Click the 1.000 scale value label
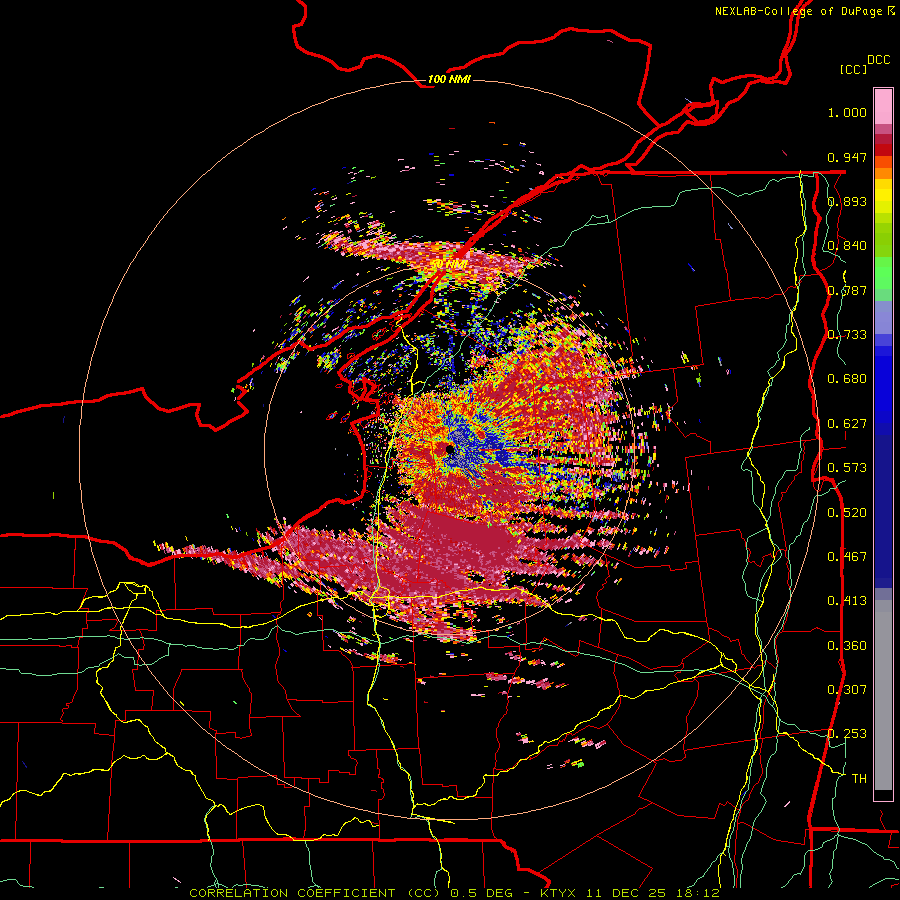 coord(847,112)
